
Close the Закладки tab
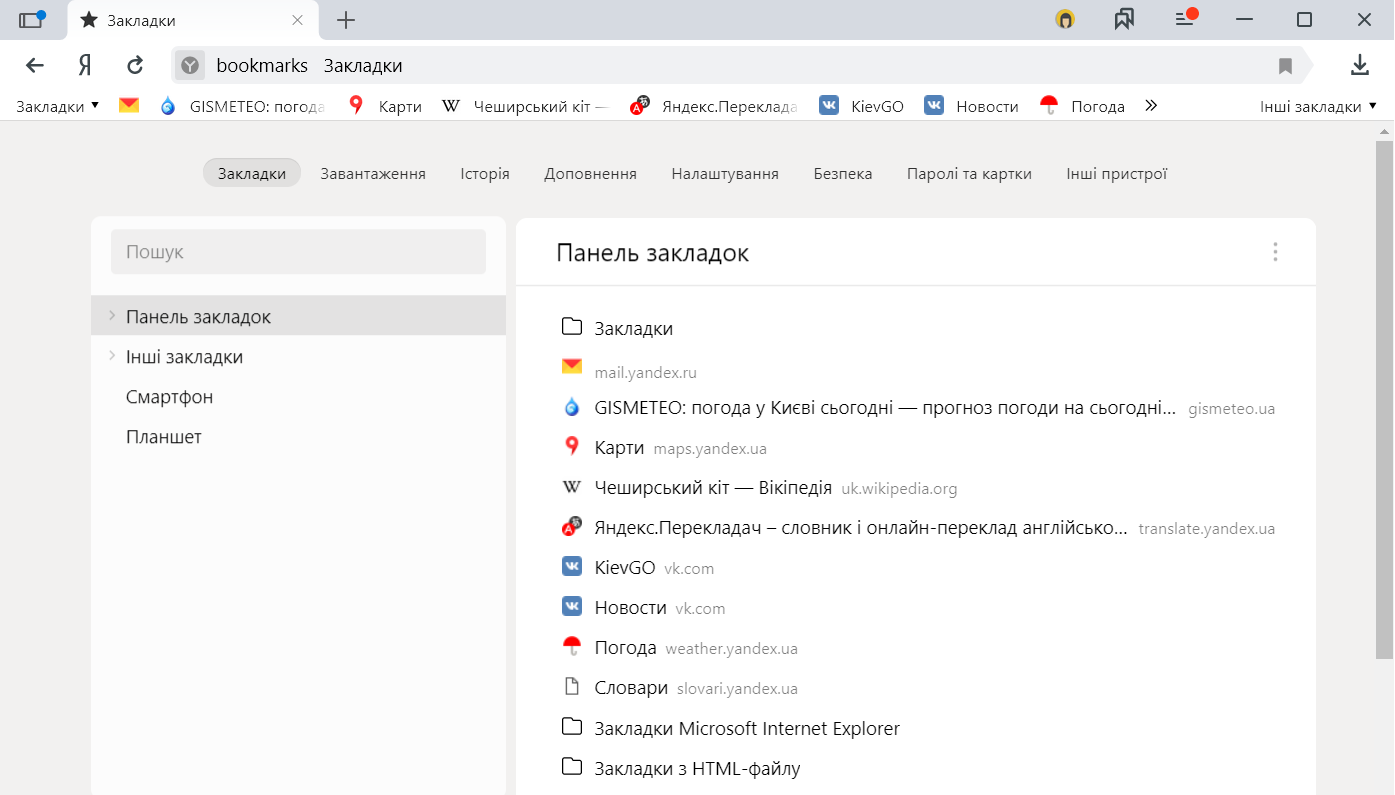click(297, 20)
